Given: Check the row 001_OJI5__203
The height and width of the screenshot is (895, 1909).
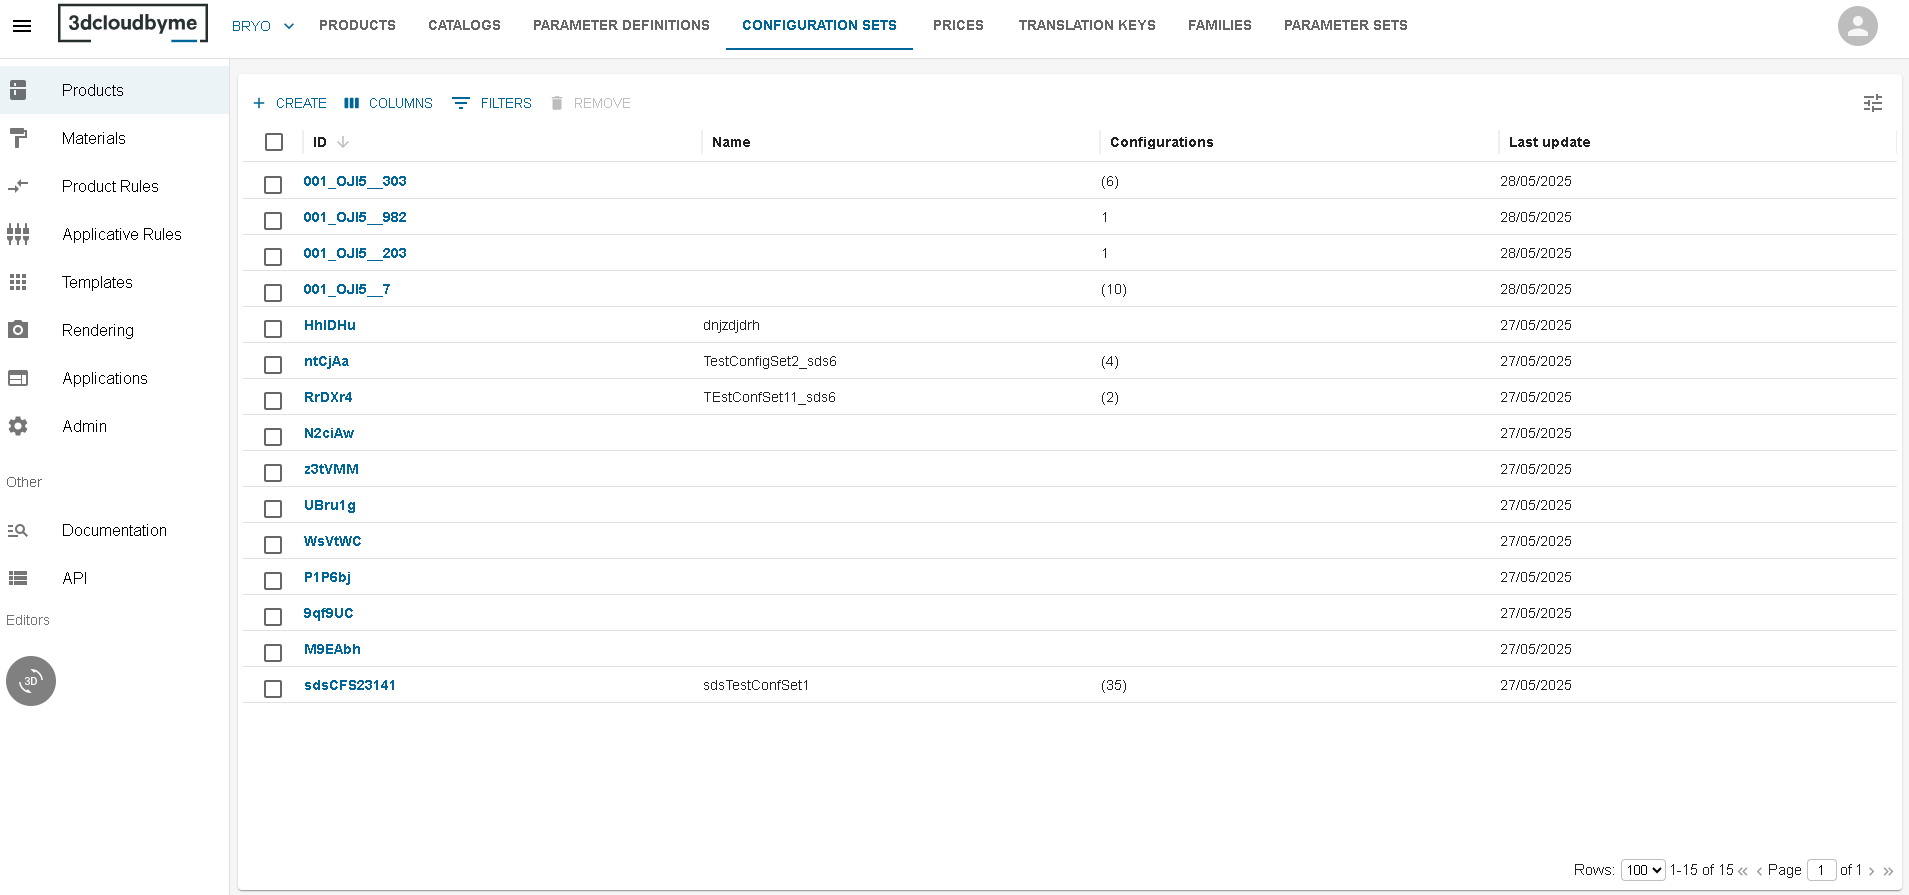Looking at the screenshot, I should click(273, 257).
